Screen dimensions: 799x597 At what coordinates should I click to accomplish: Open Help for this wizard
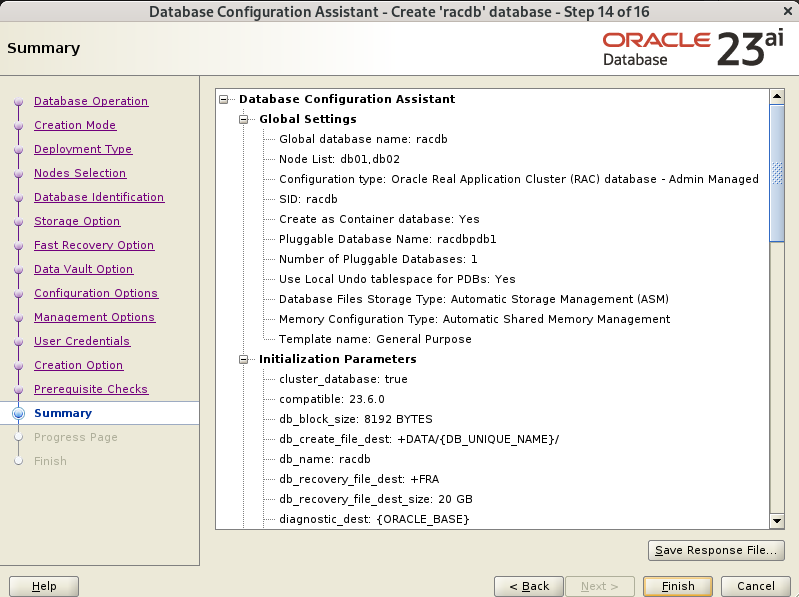click(44, 586)
